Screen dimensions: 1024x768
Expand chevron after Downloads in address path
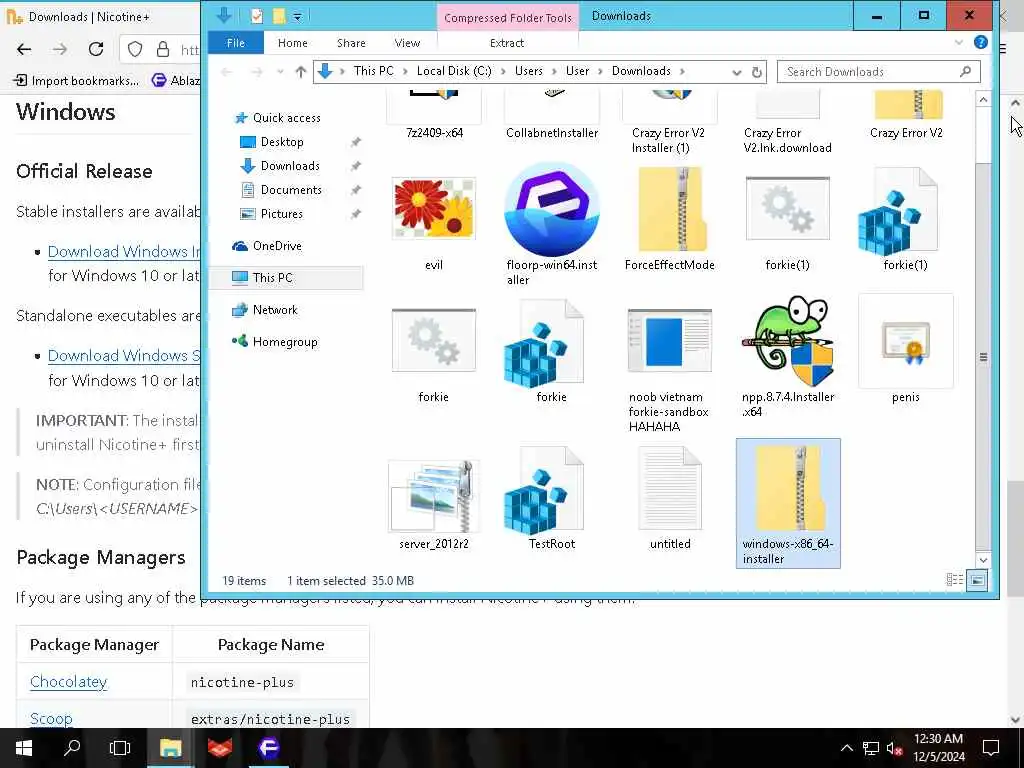[x=682, y=71]
